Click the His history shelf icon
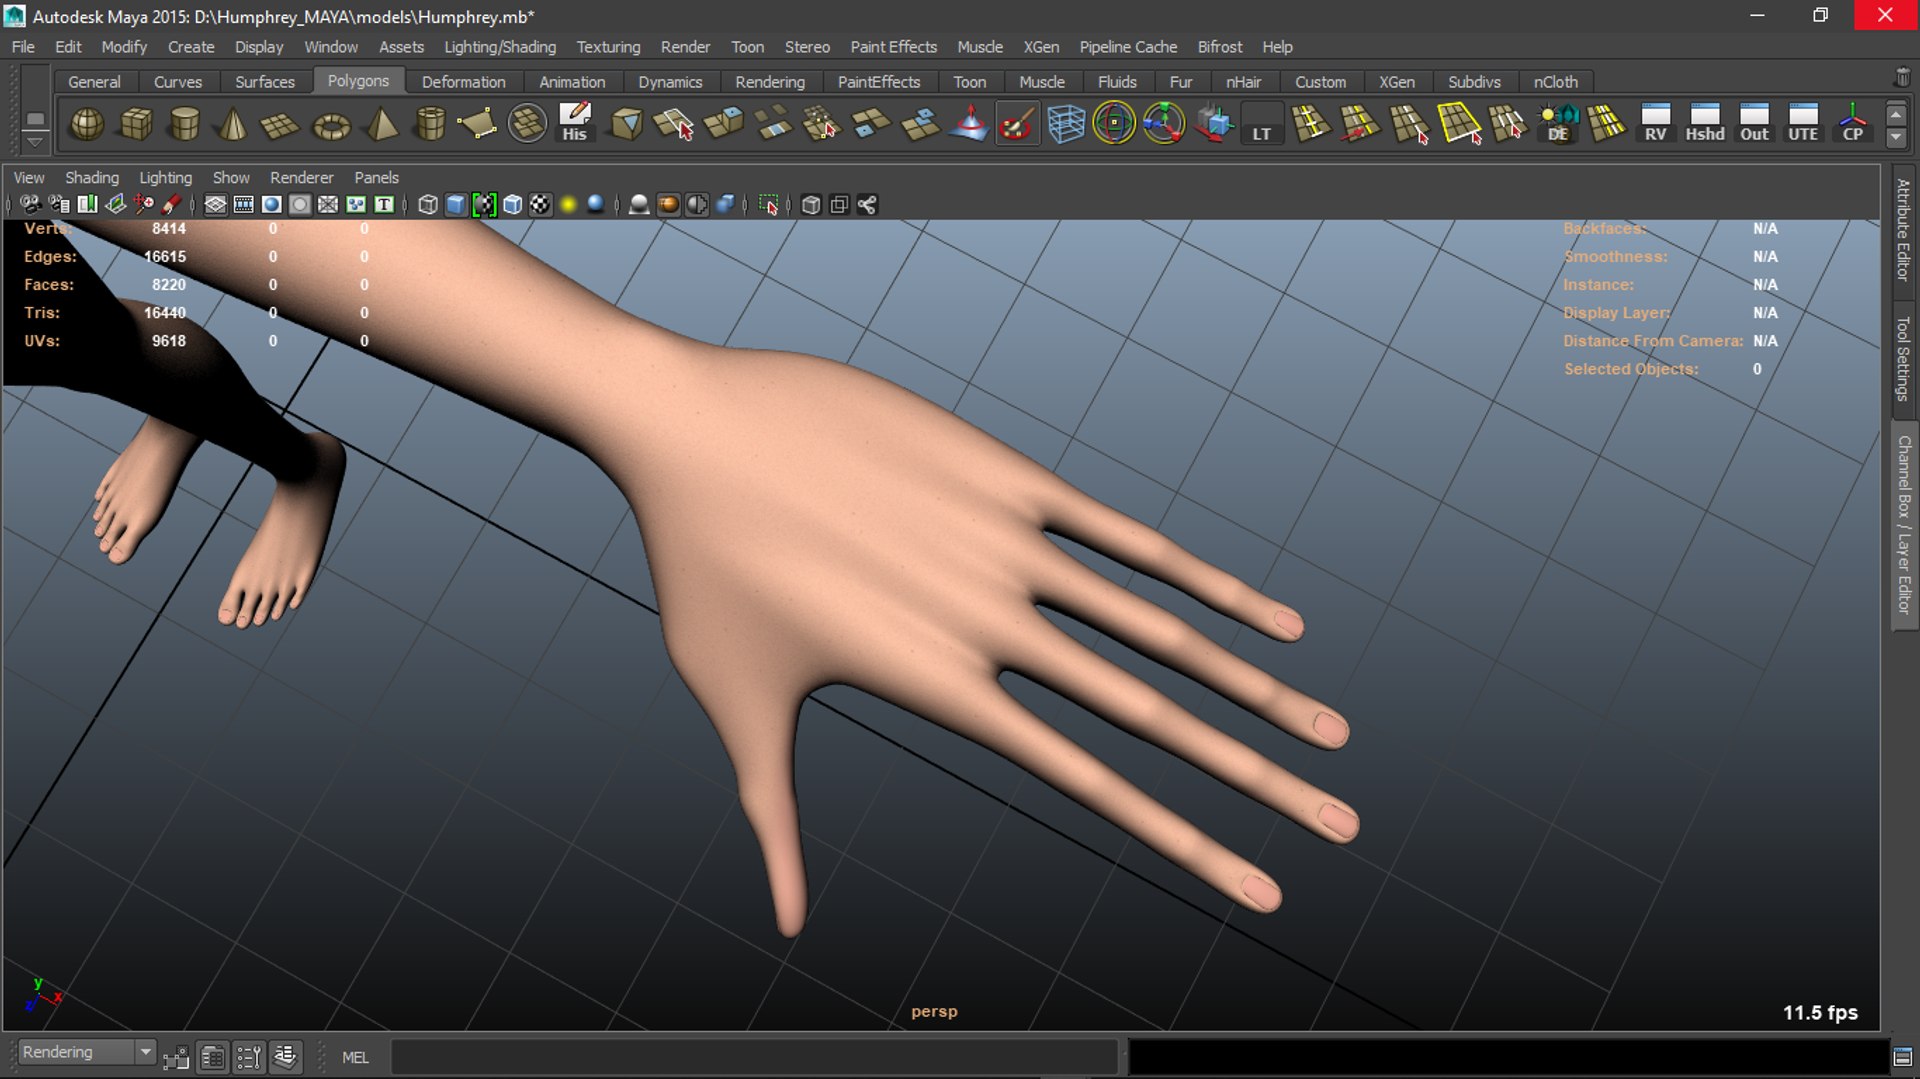1920x1079 pixels. point(574,124)
